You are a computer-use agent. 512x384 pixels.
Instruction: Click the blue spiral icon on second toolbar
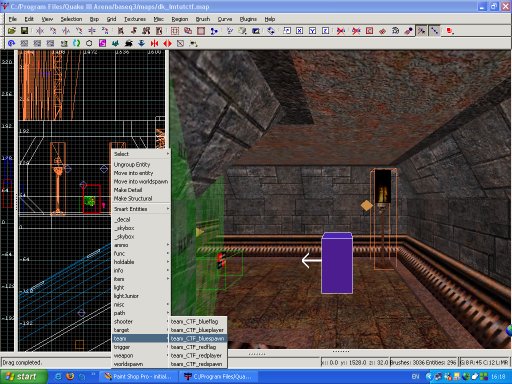(x=11, y=43)
